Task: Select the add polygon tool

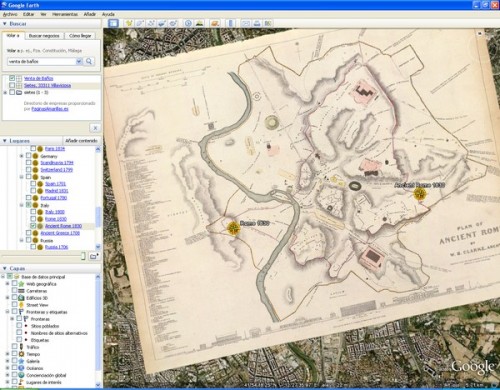Action: [140, 23]
